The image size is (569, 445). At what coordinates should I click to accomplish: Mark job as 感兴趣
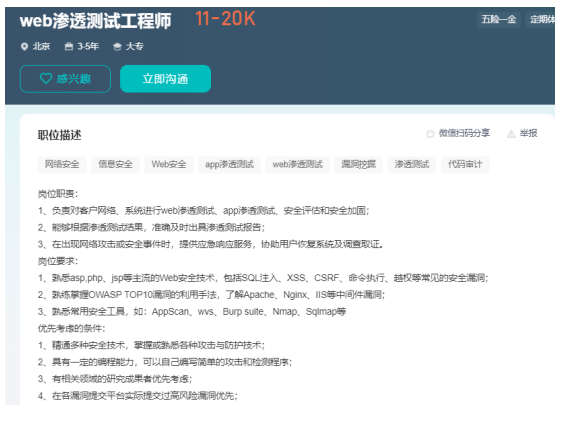65,79
